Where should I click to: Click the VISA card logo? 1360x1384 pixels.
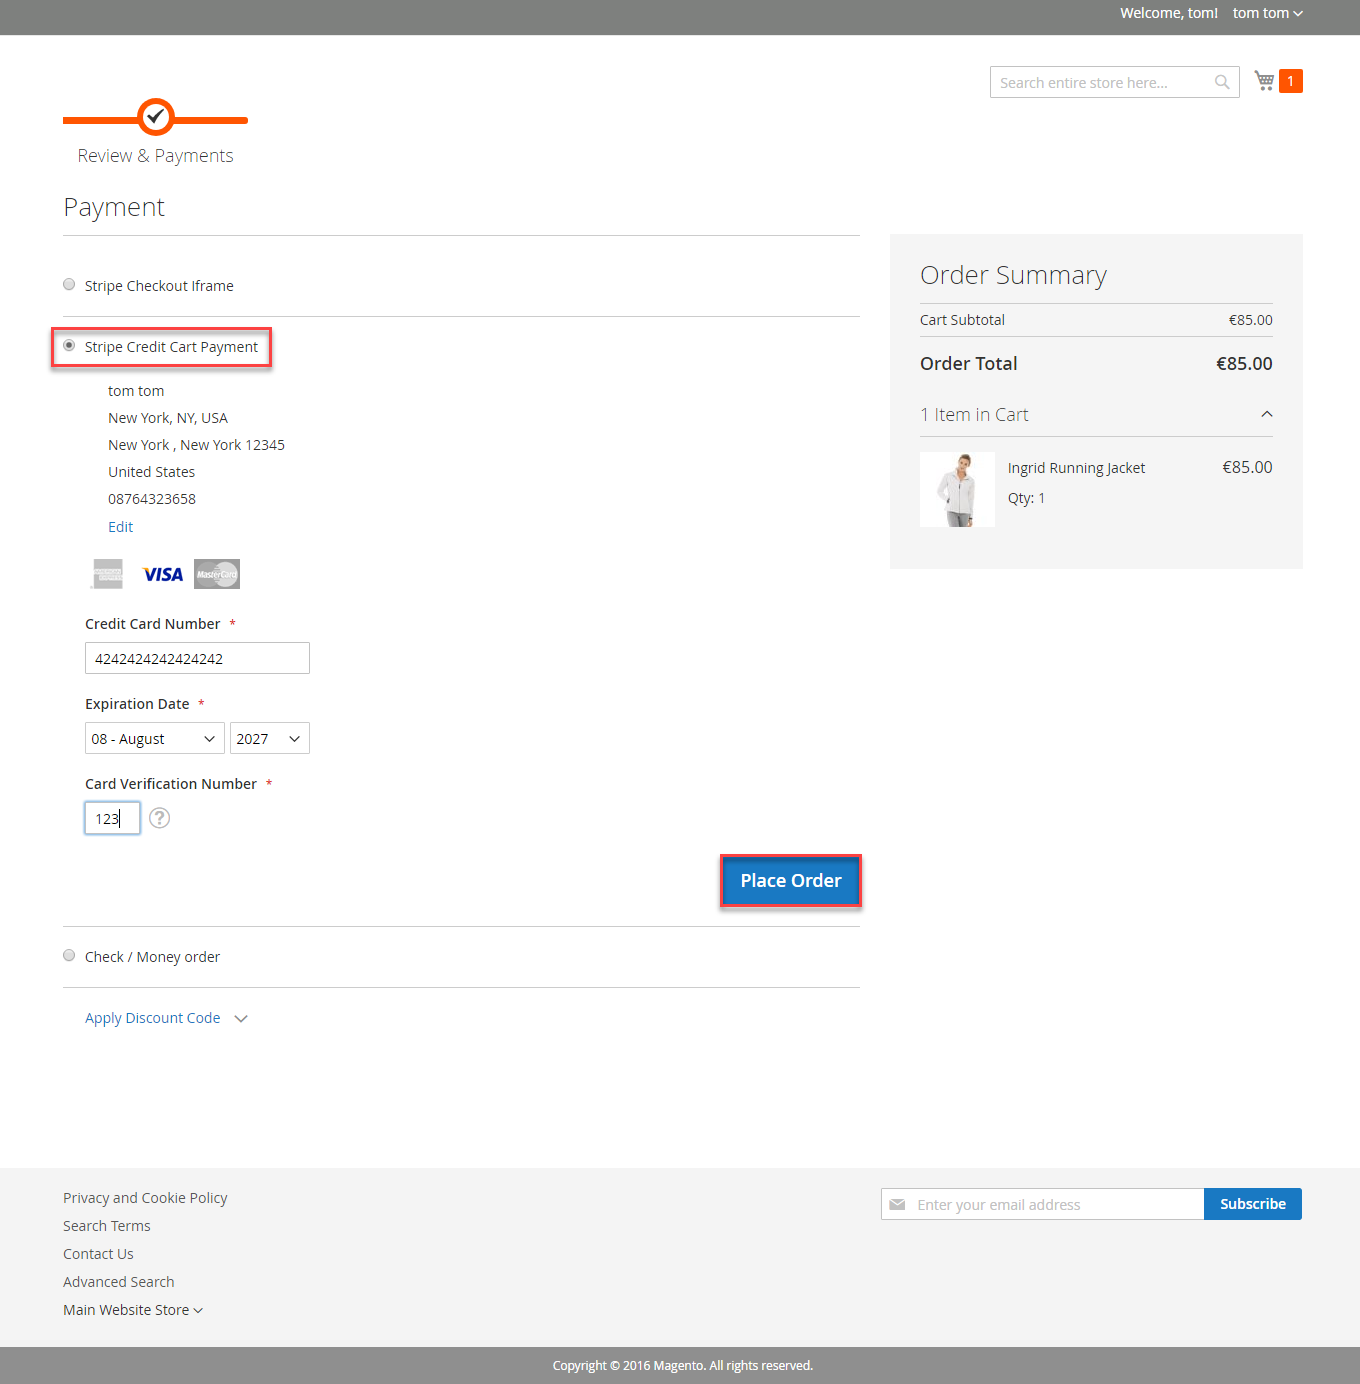point(162,574)
